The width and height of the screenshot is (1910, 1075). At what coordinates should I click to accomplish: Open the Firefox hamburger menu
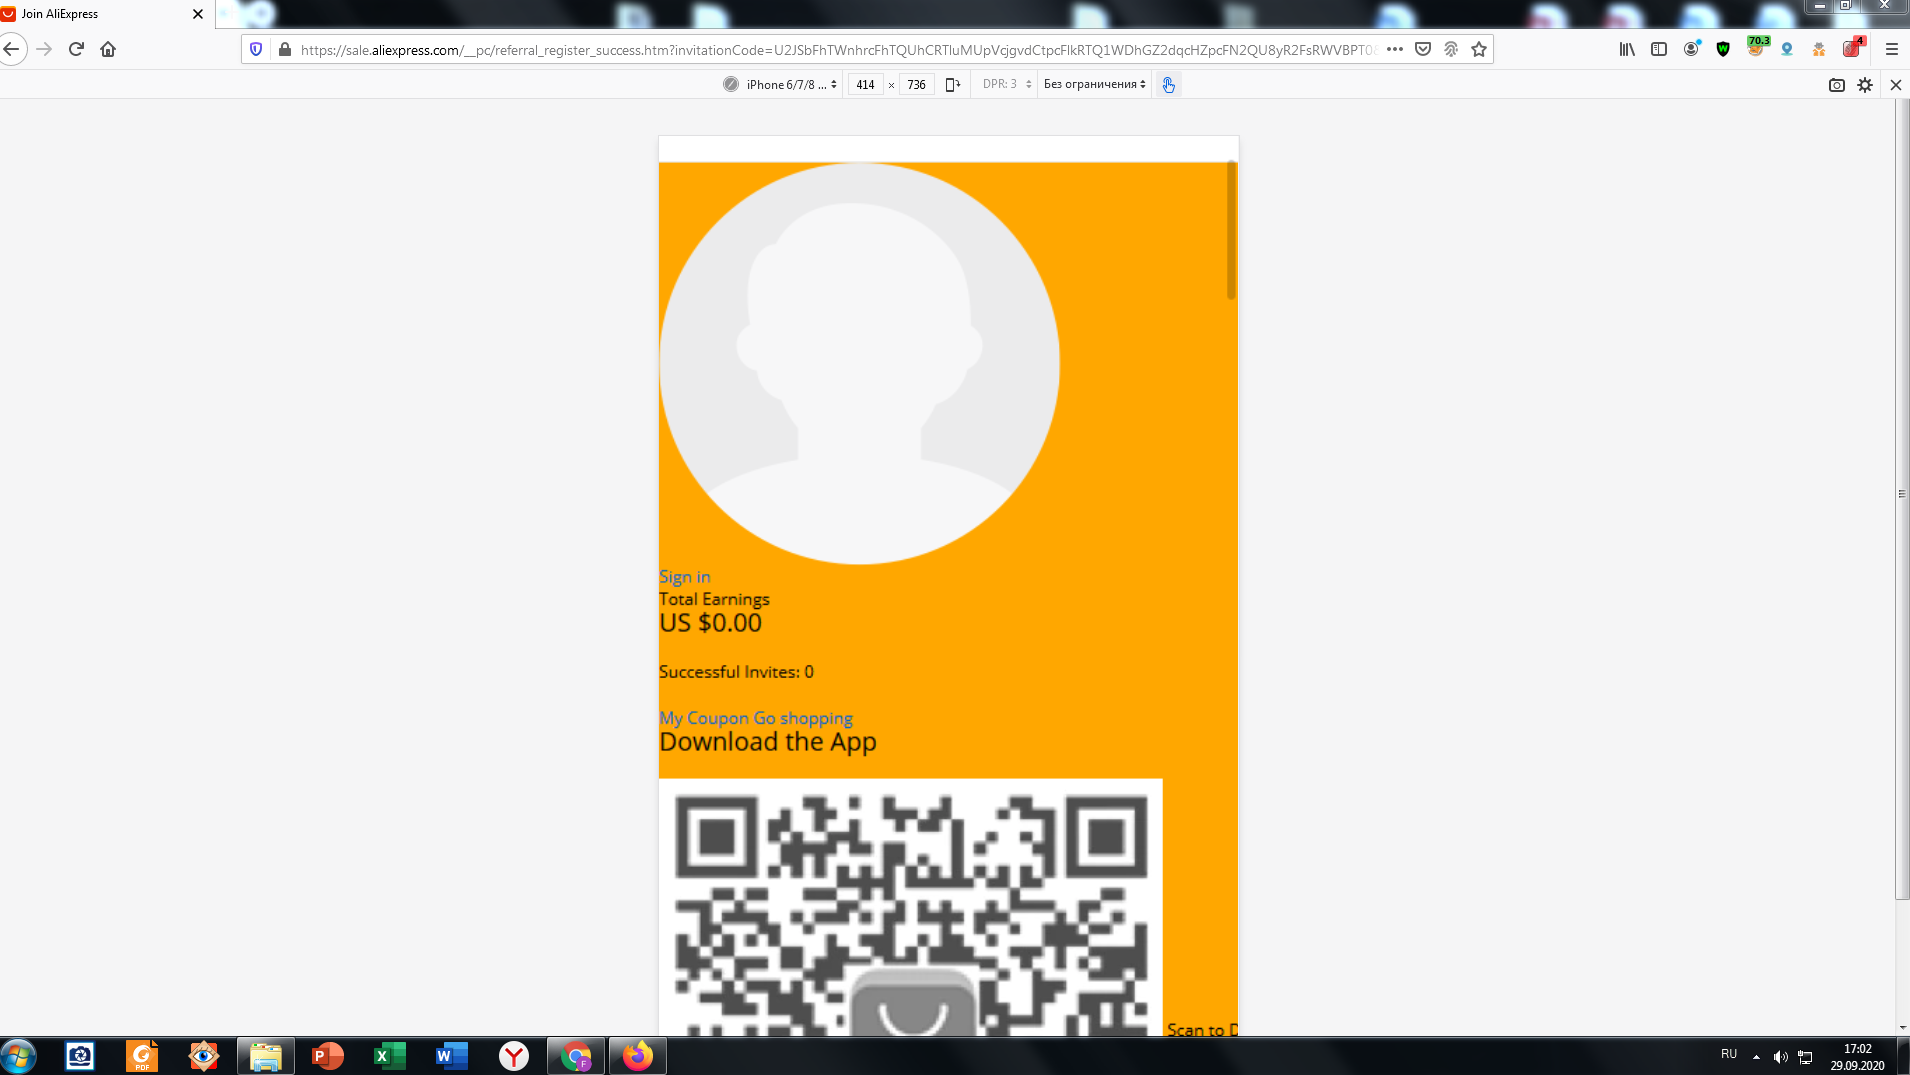(1891, 49)
